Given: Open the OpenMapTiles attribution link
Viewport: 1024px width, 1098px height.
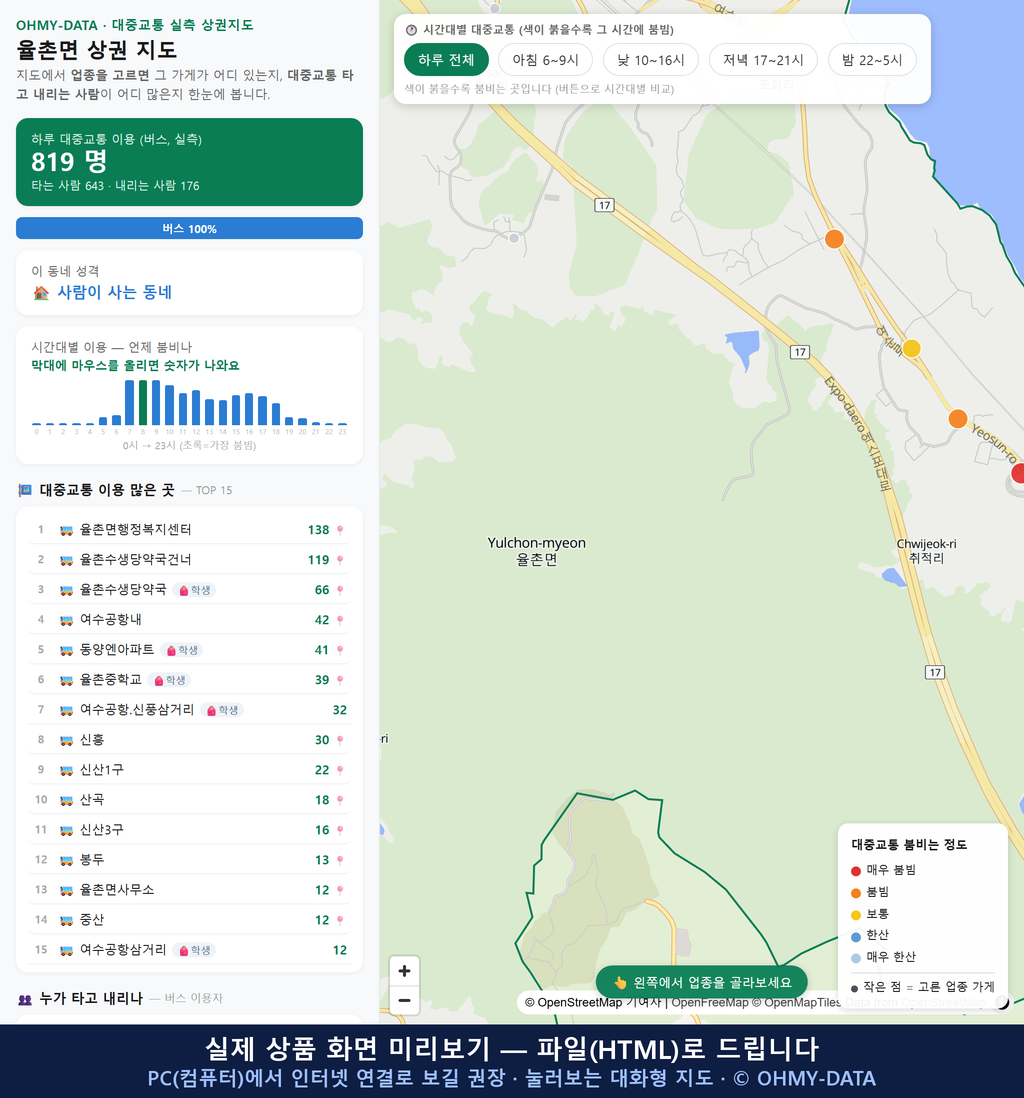Looking at the screenshot, I should click(797, 1003).
